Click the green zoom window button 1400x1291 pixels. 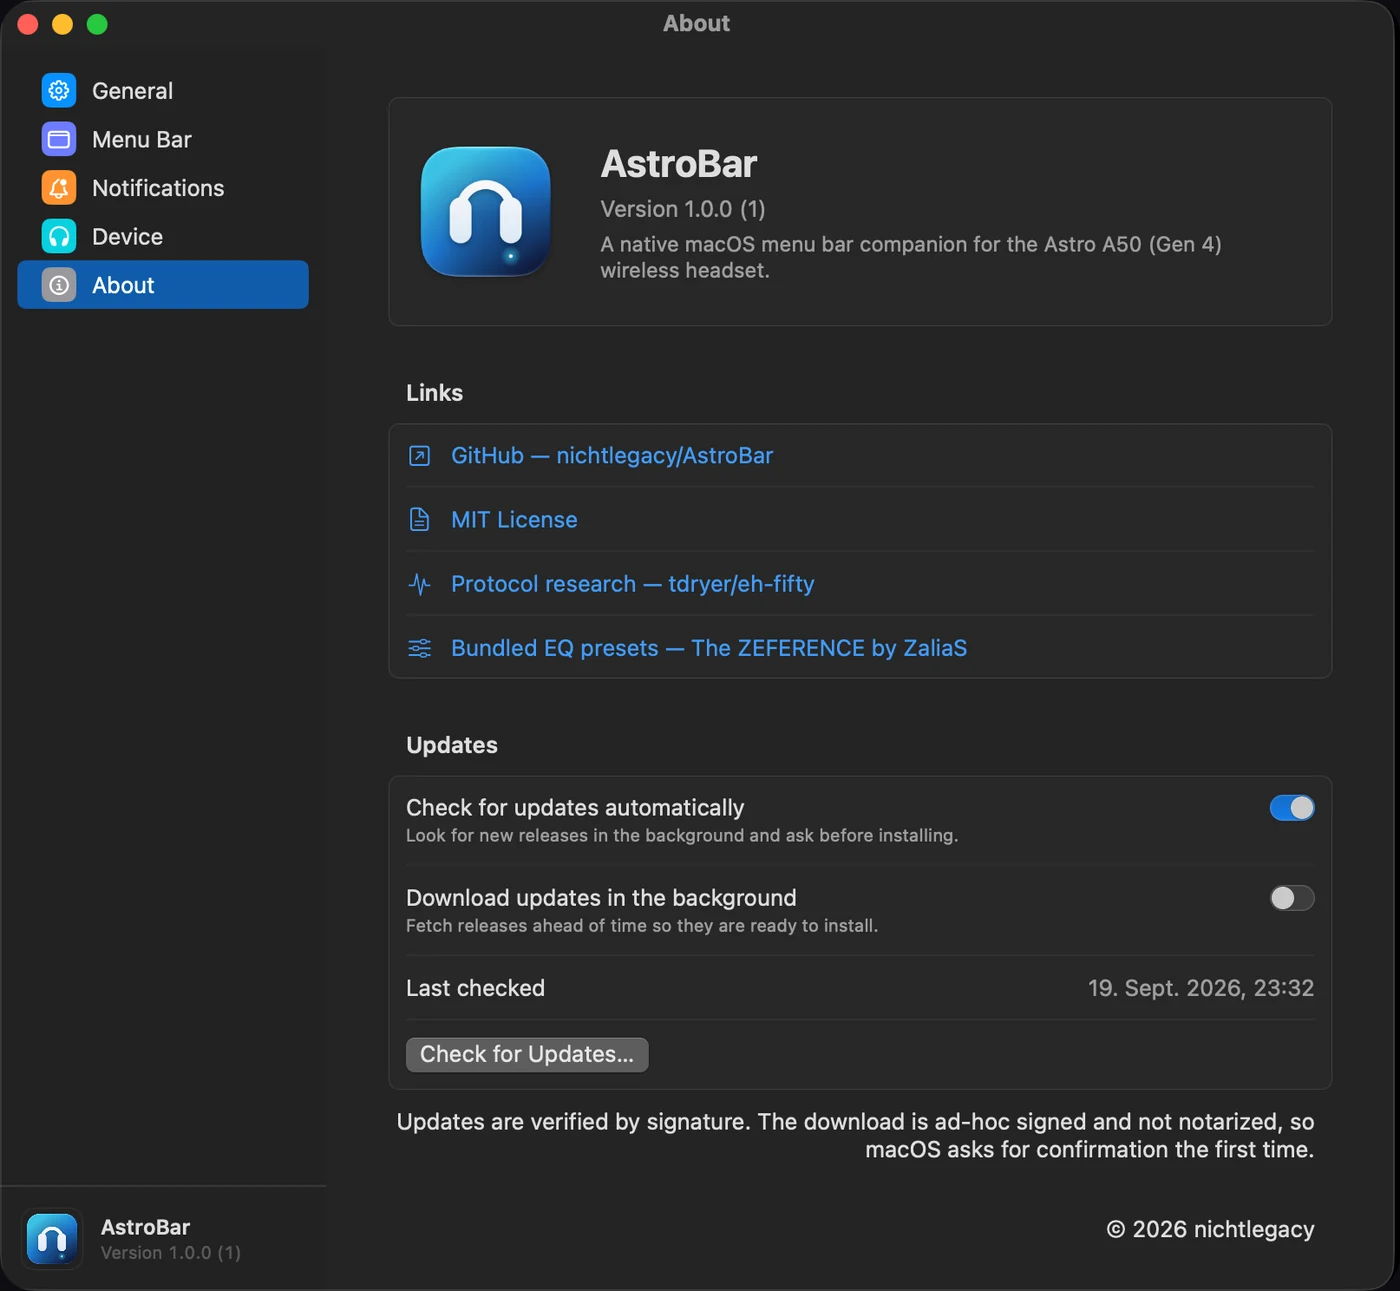tap(97, 24)
